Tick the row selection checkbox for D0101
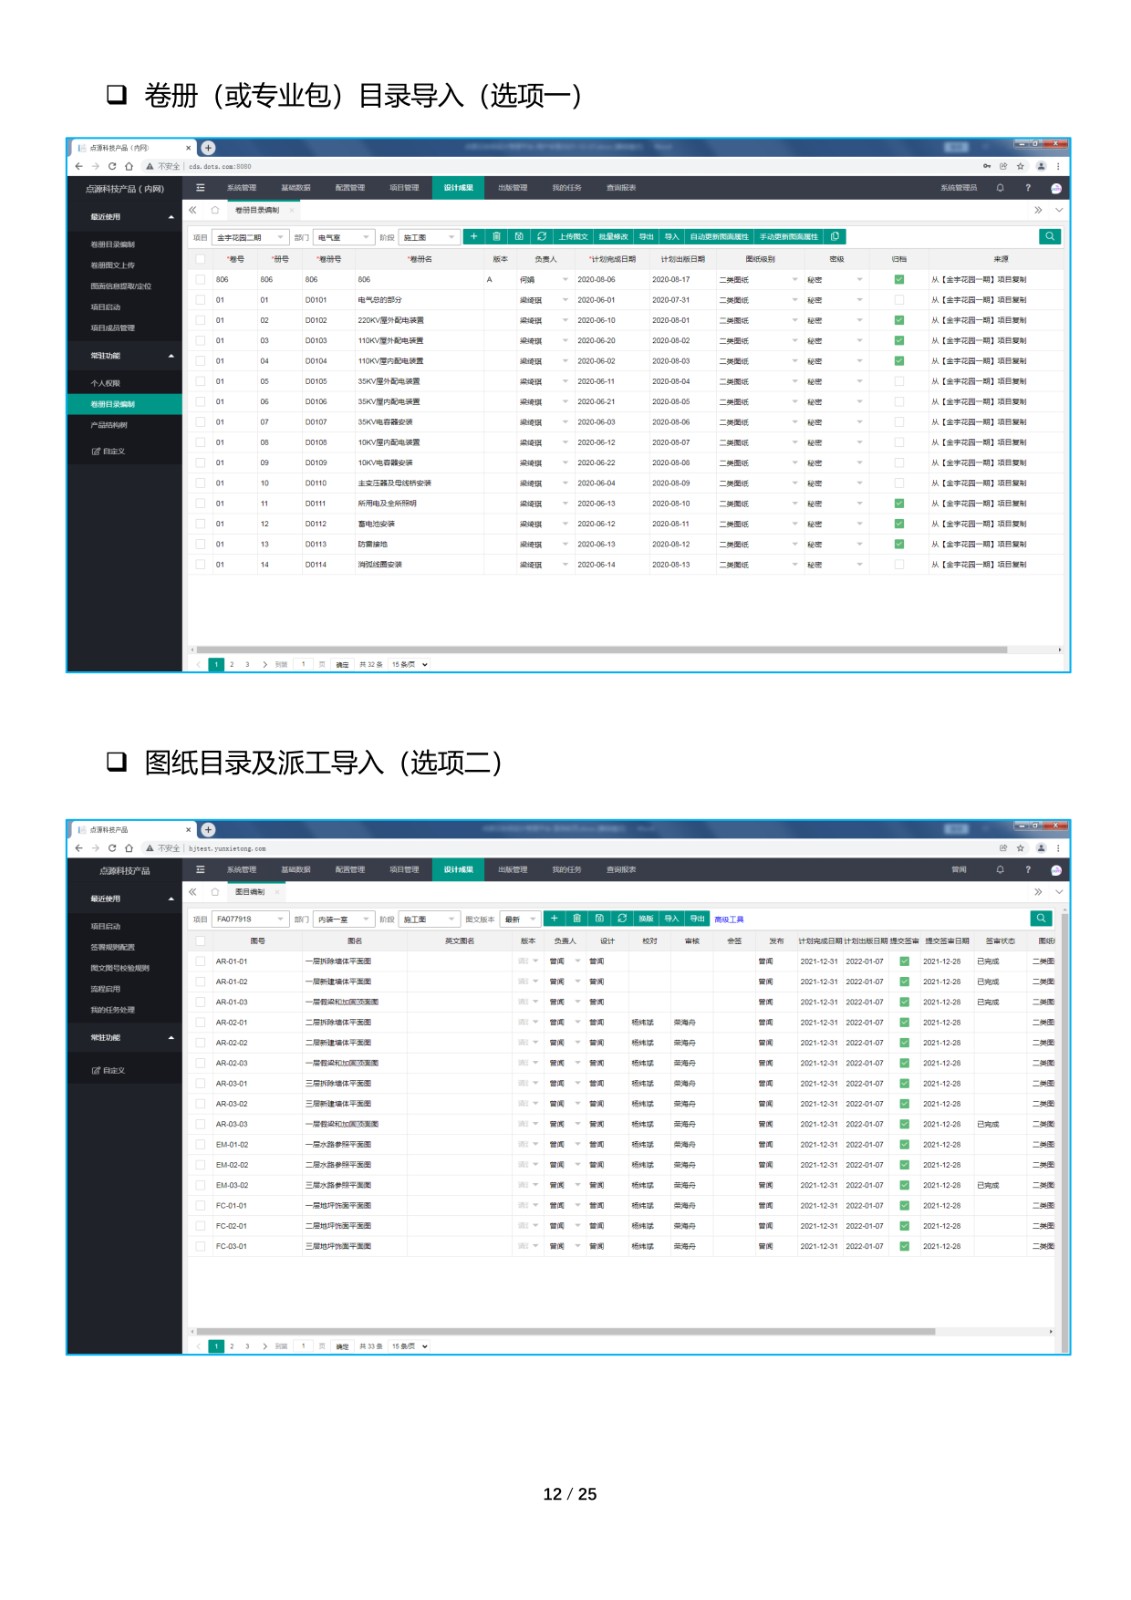The height and width of the screenshot is (1600, 1131). 200,300
